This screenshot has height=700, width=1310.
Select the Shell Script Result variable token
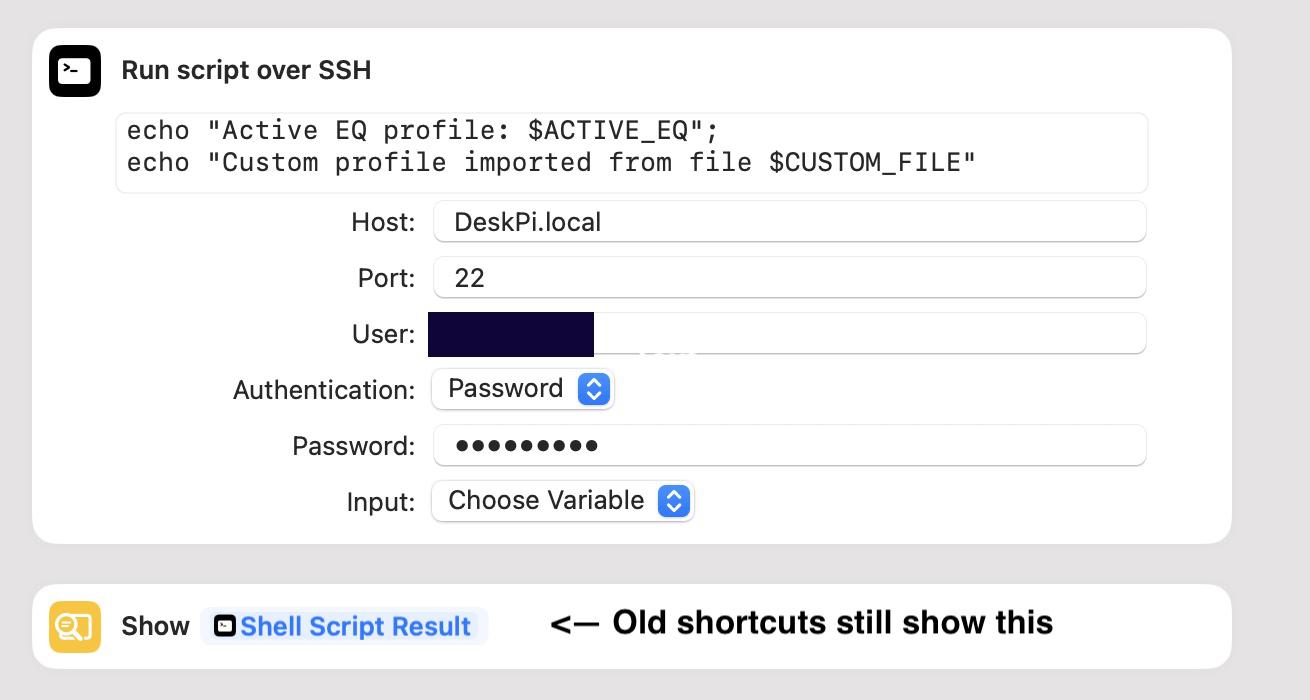[344, 627]
